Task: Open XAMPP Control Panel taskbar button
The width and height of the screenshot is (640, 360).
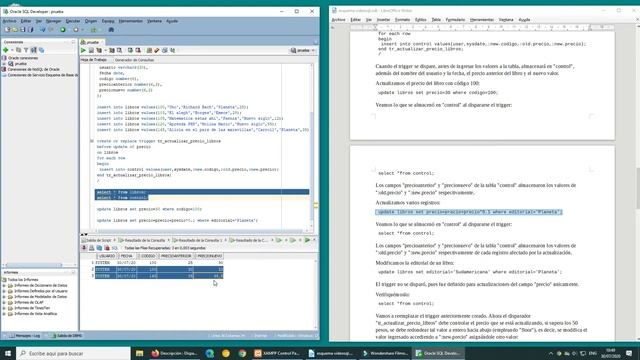Action: [x=278, y=353]
